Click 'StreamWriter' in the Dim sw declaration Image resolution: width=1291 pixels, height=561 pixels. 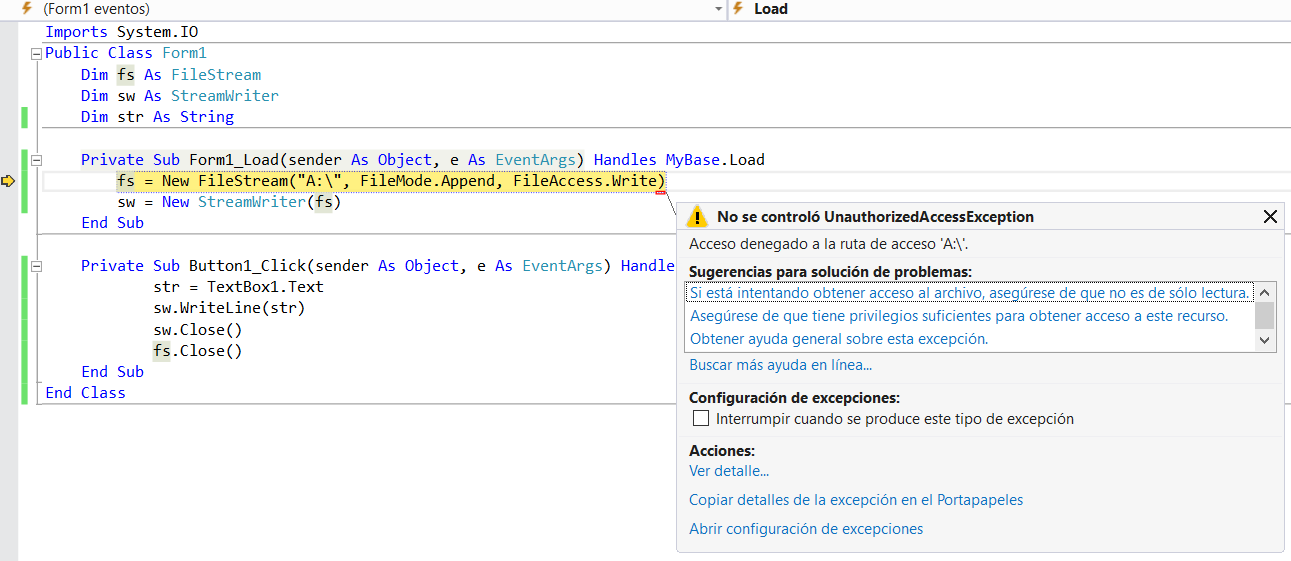(x=225, y=96)
